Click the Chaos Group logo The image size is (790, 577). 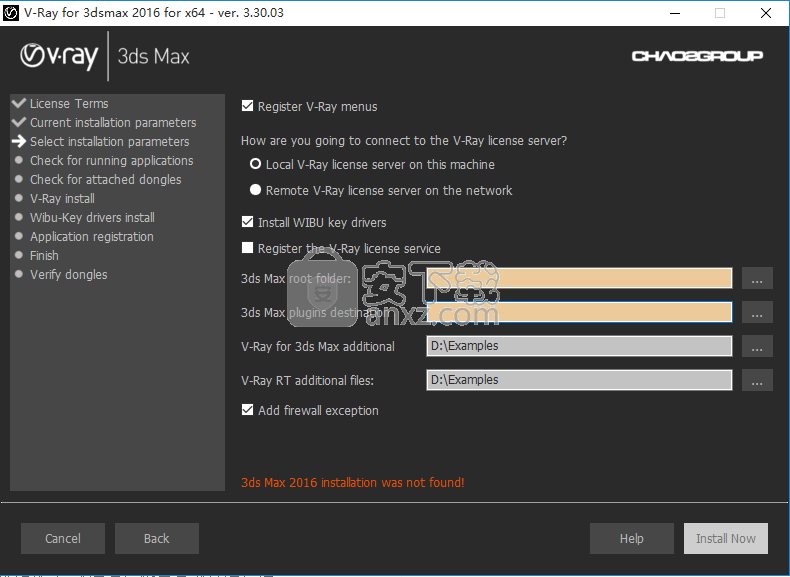697,56
